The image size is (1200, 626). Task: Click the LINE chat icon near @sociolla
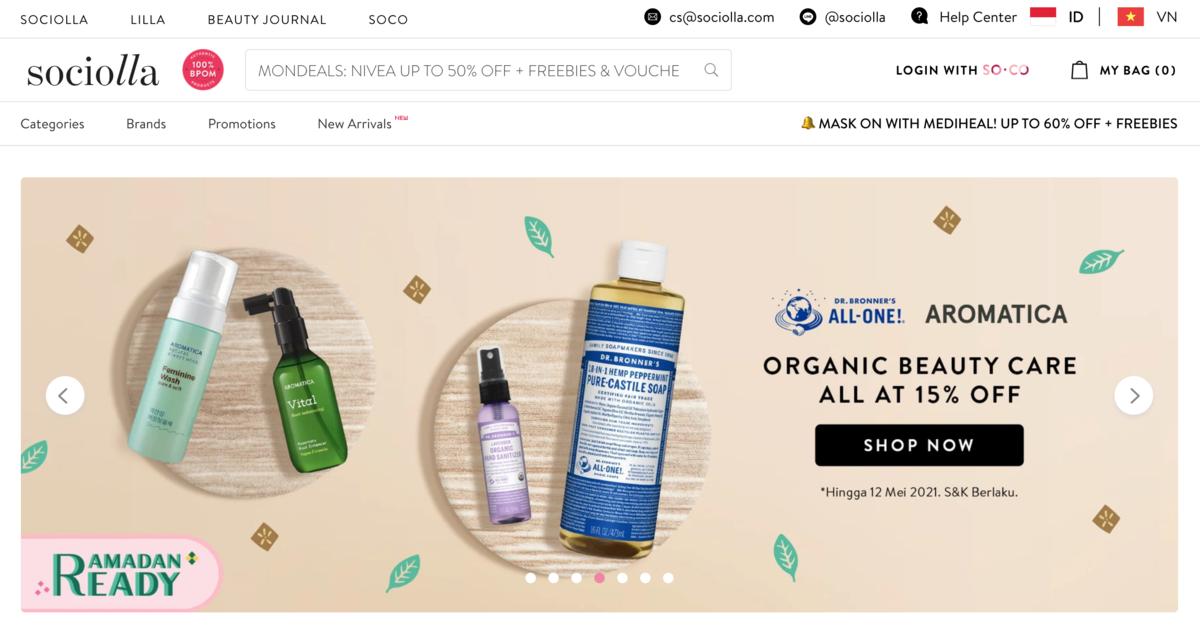click(x=808, y=17)
